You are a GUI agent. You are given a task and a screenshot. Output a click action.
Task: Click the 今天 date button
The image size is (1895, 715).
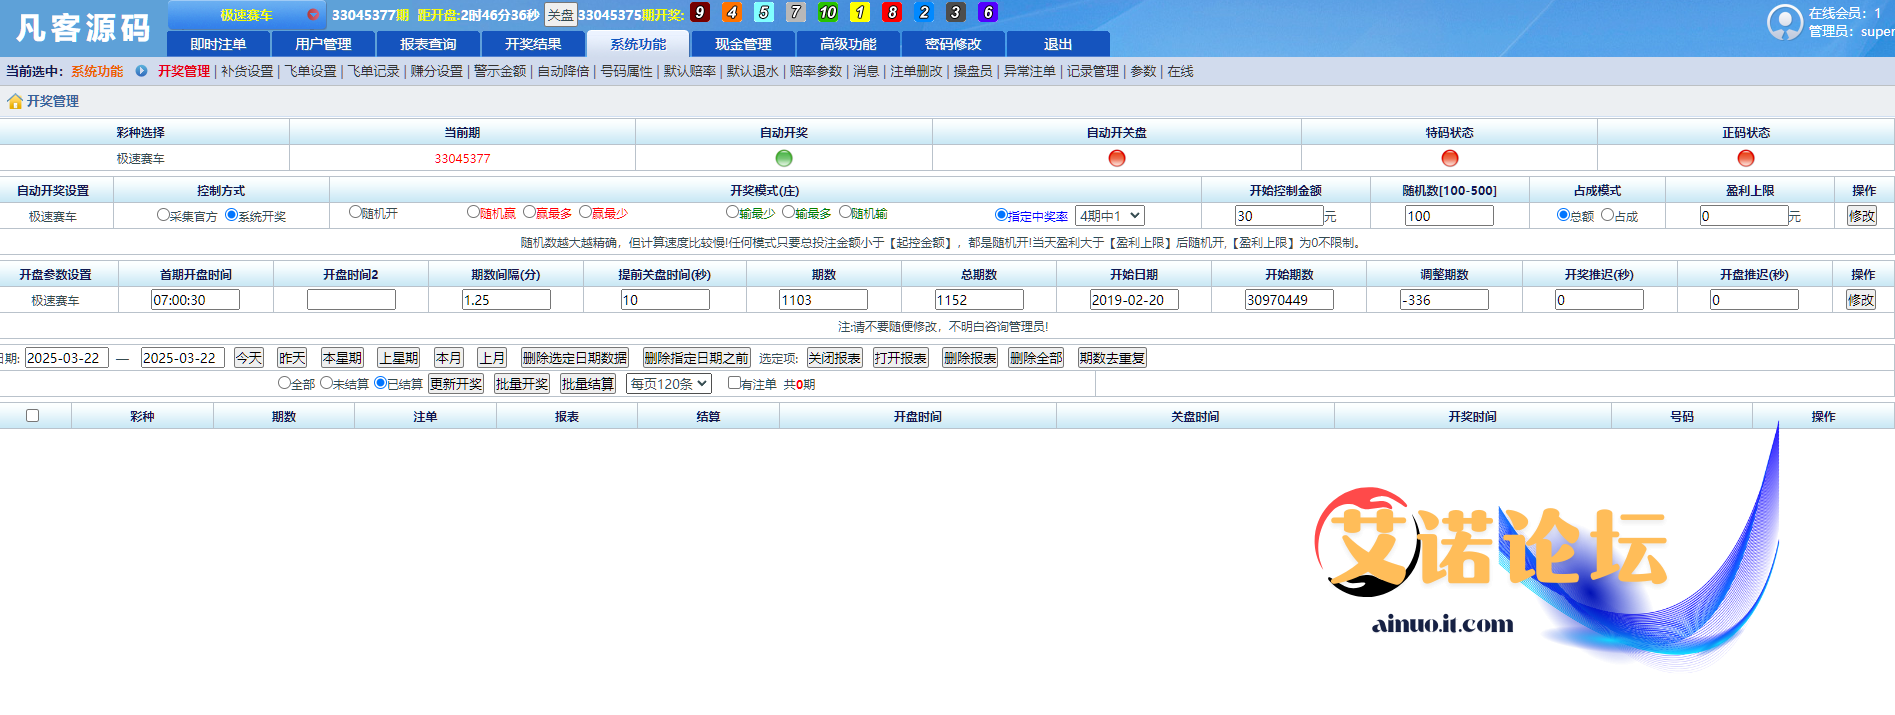[249, 357]
